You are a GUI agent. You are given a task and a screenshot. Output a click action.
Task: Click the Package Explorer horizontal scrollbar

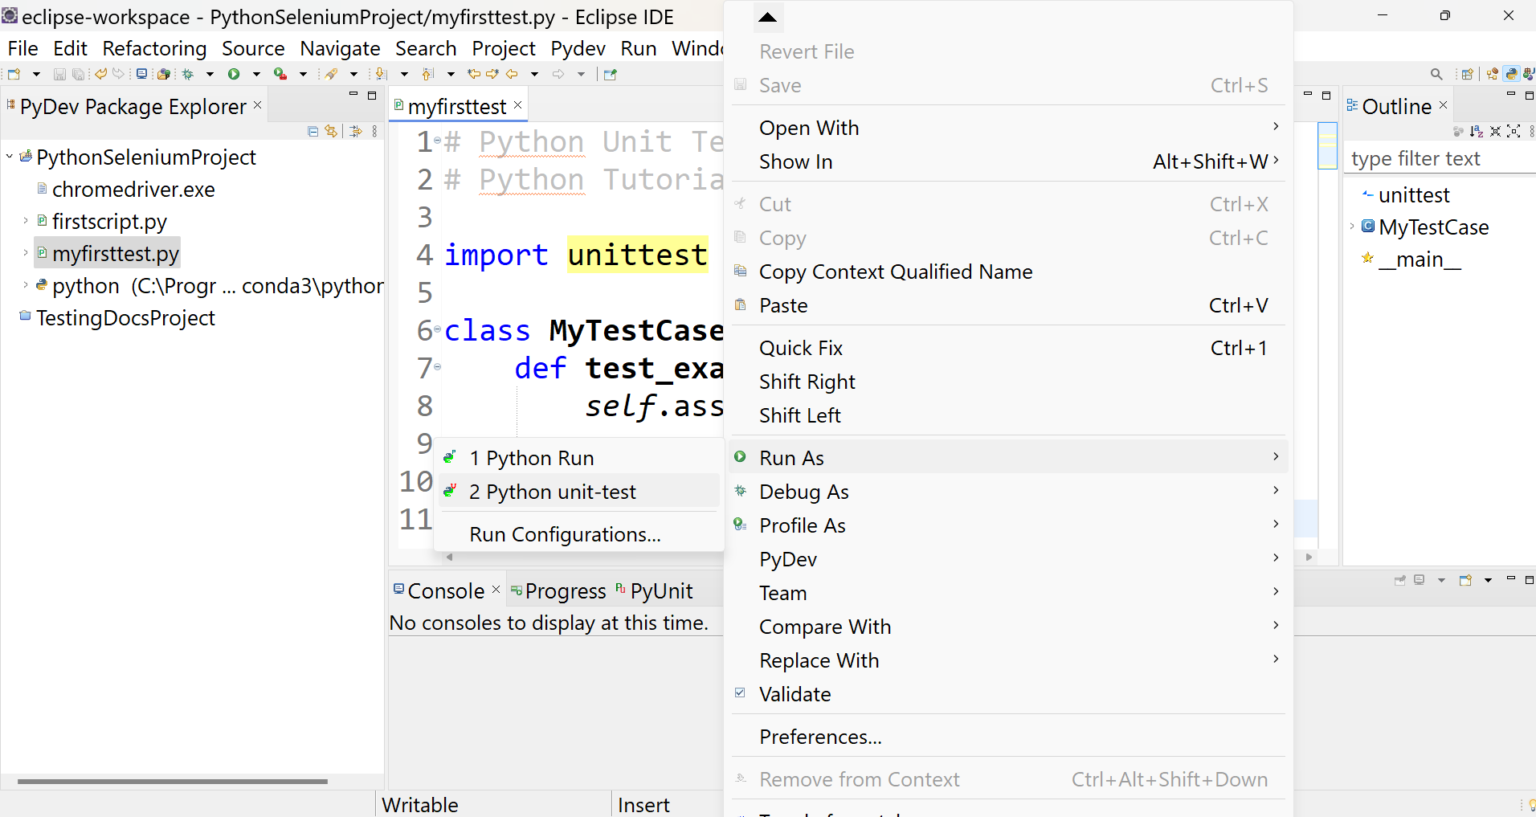pos(172,781)
